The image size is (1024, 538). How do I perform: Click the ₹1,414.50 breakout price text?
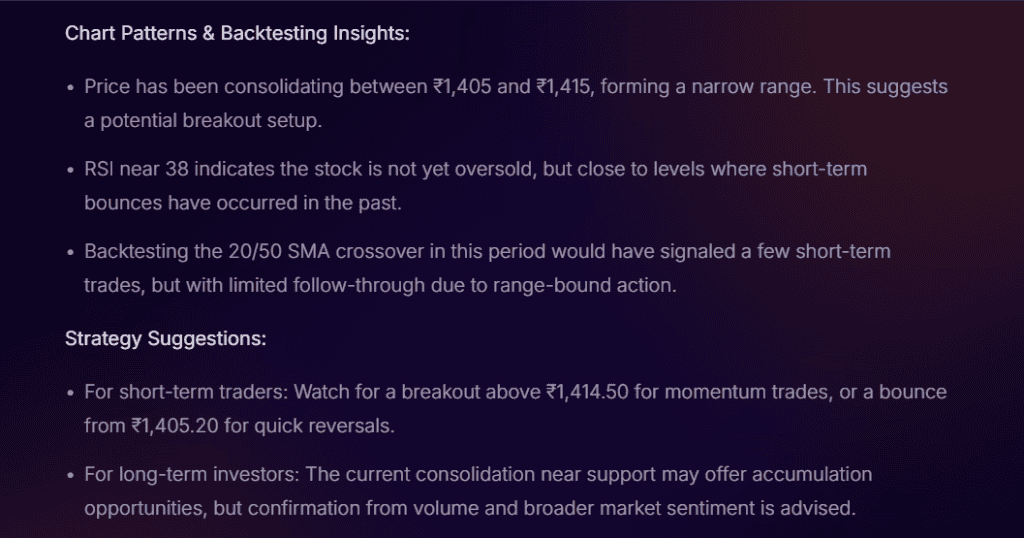pos(587,392)
